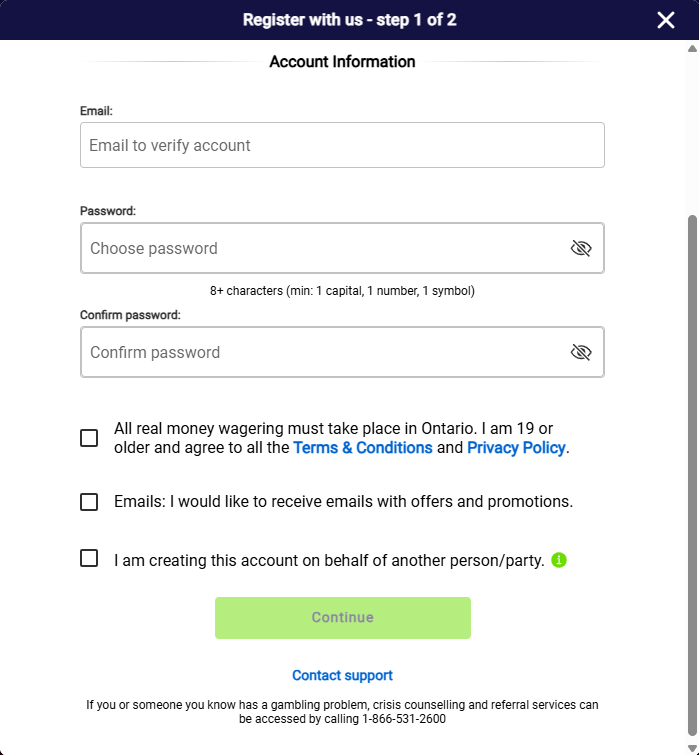Follow the Contact support link

342,675
